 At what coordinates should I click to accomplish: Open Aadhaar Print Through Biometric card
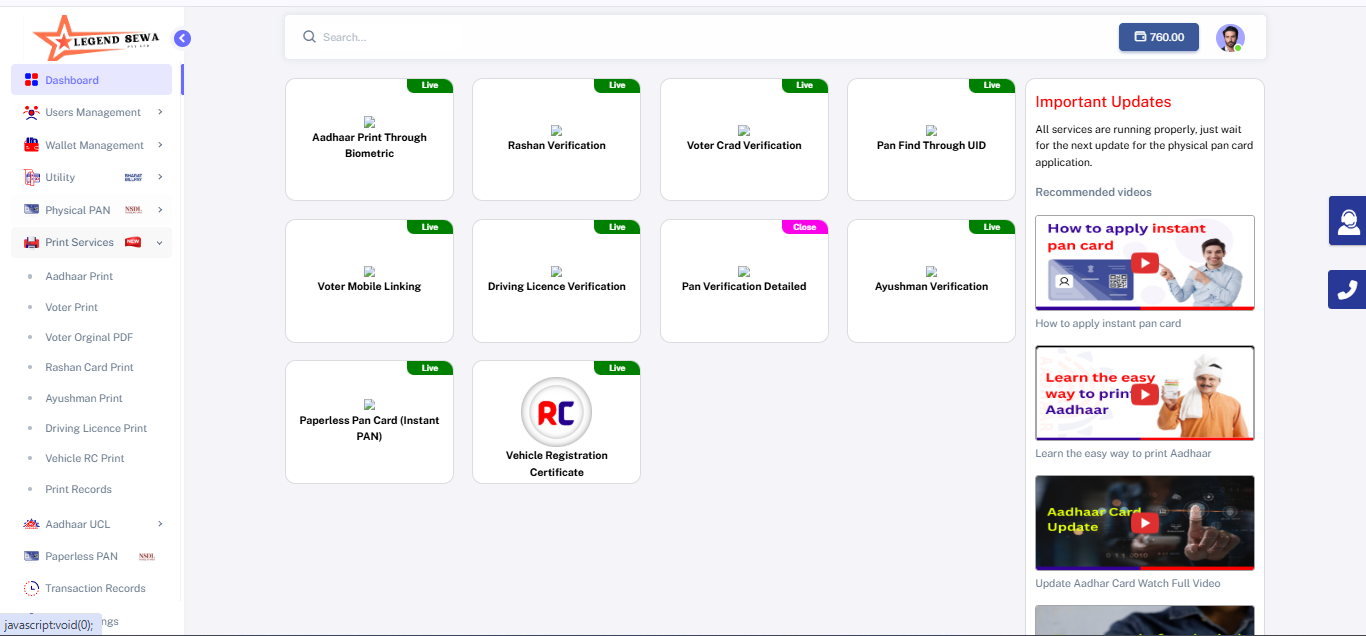pyautogui.click(x=369, y=140)
